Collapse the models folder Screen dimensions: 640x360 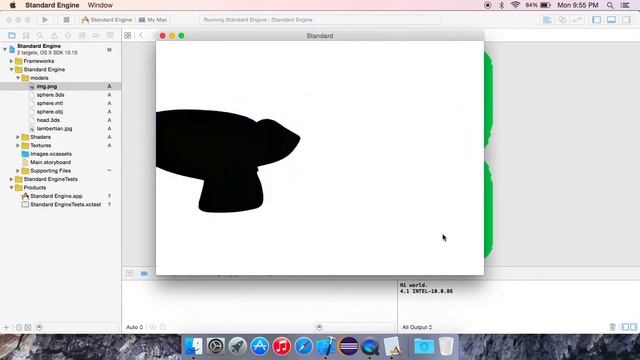[18, 78]
